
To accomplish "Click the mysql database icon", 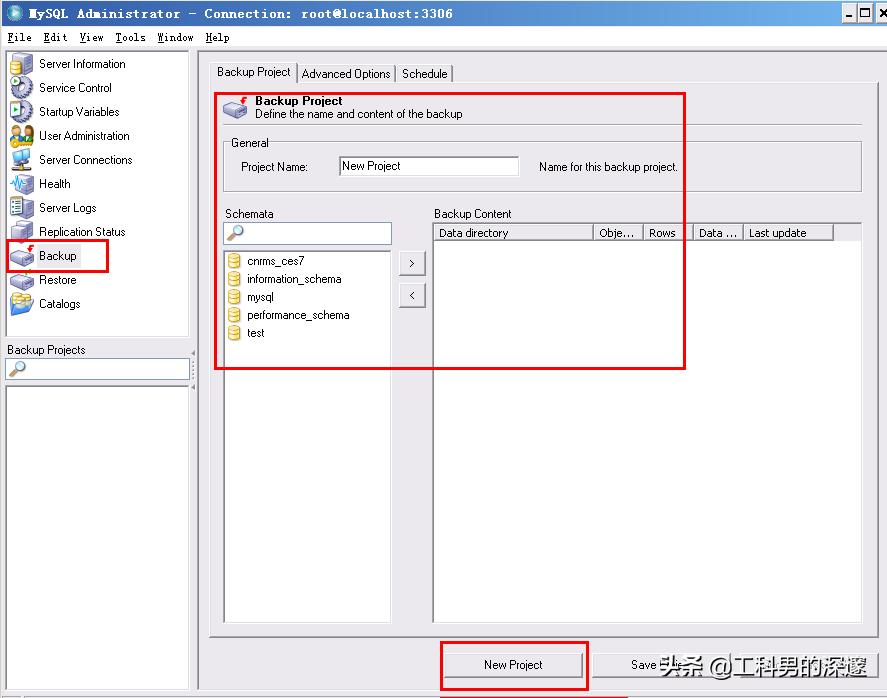I will click(x=234, y=297).
